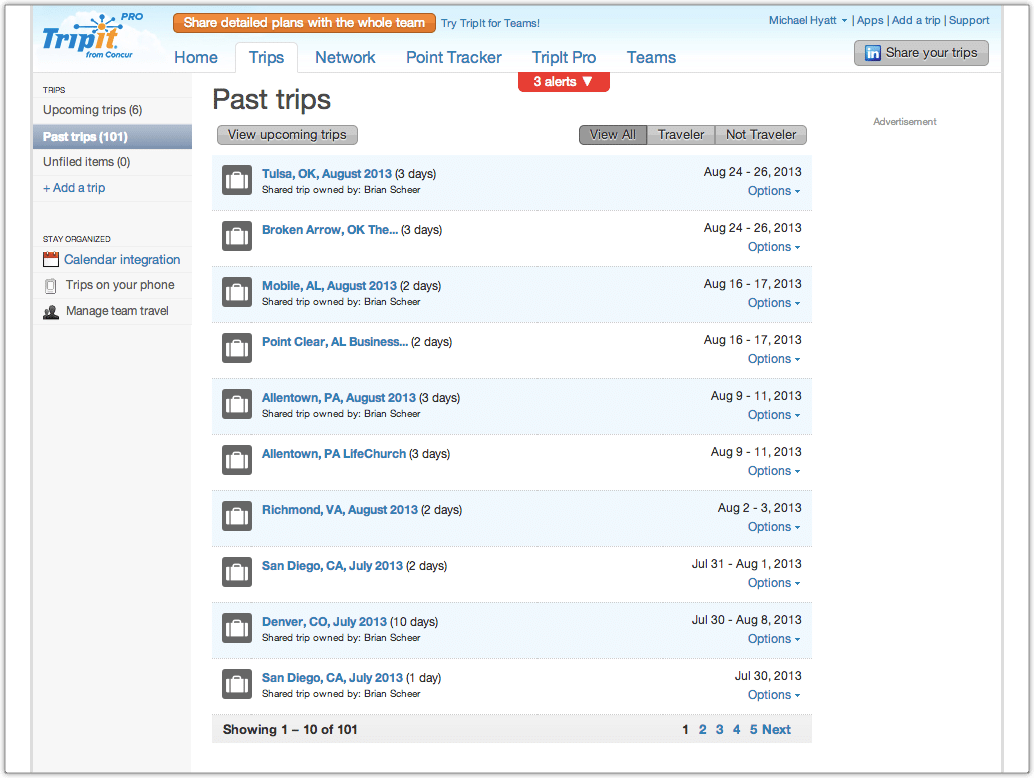Expand Options for the Broken Arrow trip
The image size is (1034, 778).
click(x=774, y=247)
